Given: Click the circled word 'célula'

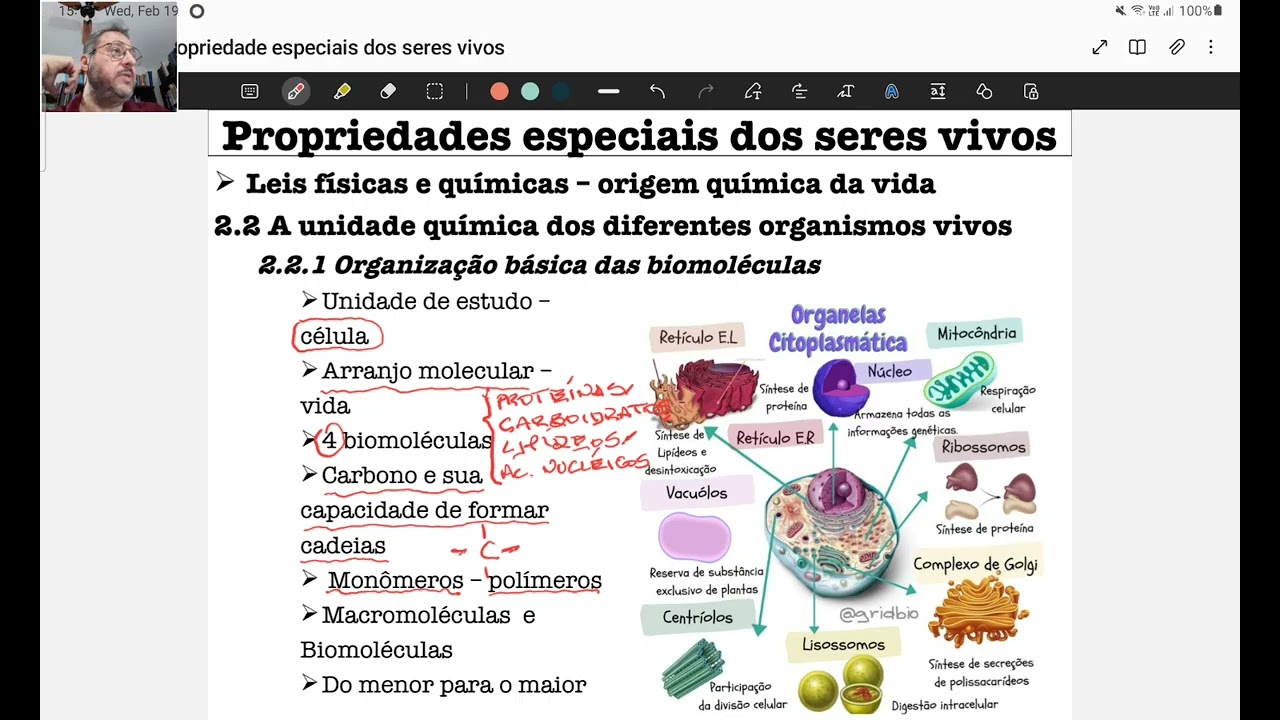Looking at the screenshot, I should tap(335, 336).
